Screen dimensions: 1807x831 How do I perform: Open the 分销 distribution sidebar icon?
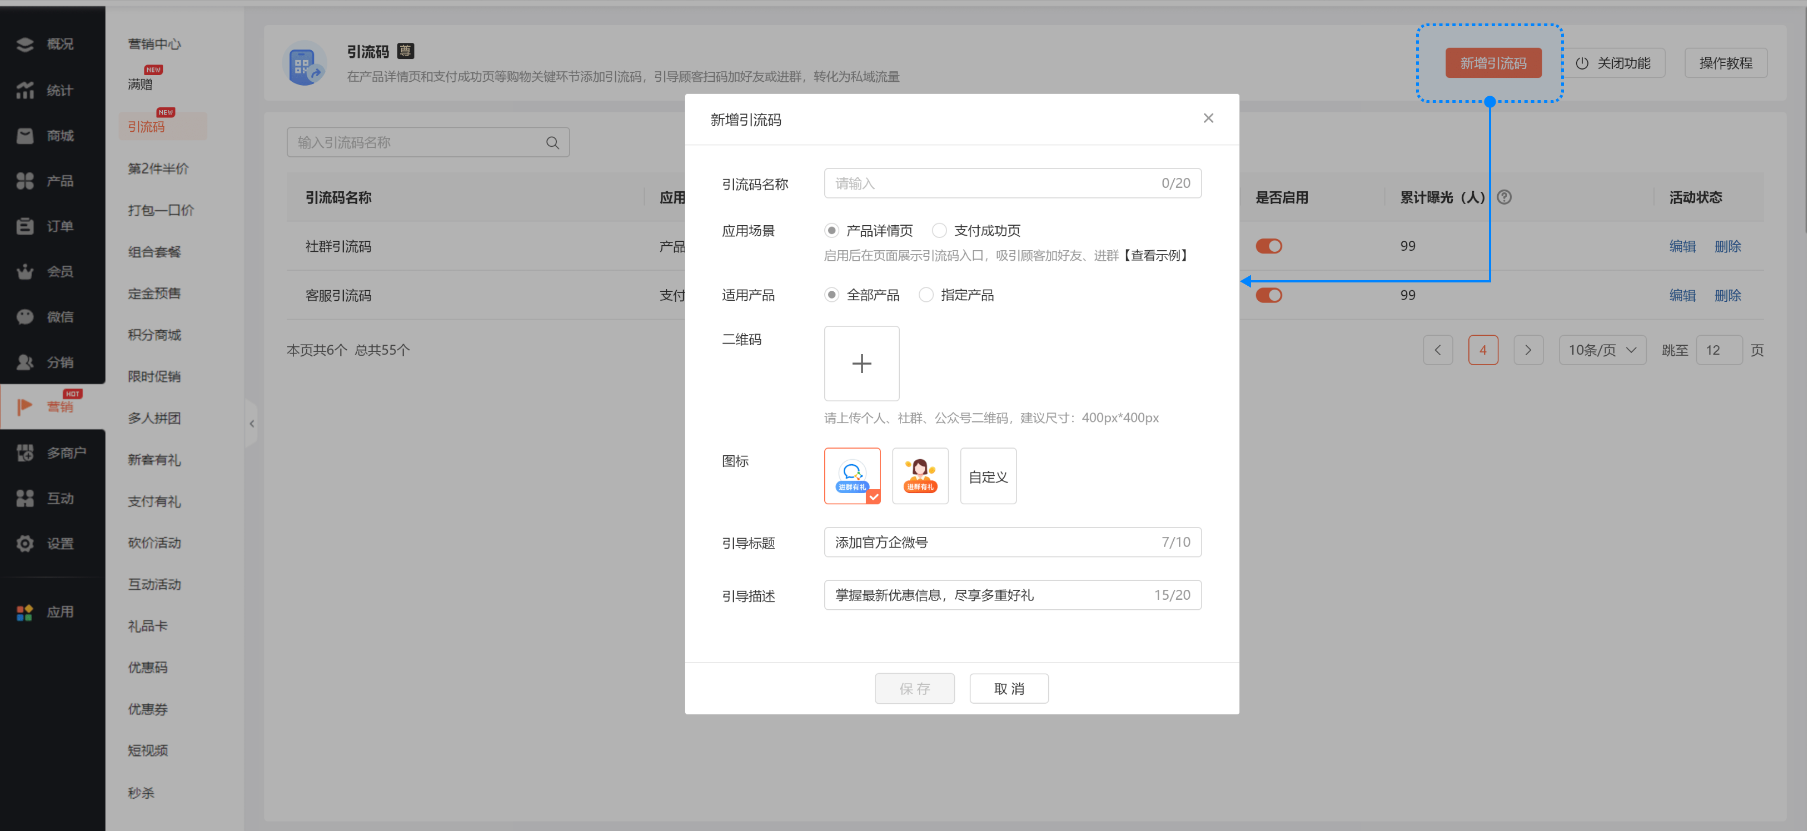tap(25, 362)
